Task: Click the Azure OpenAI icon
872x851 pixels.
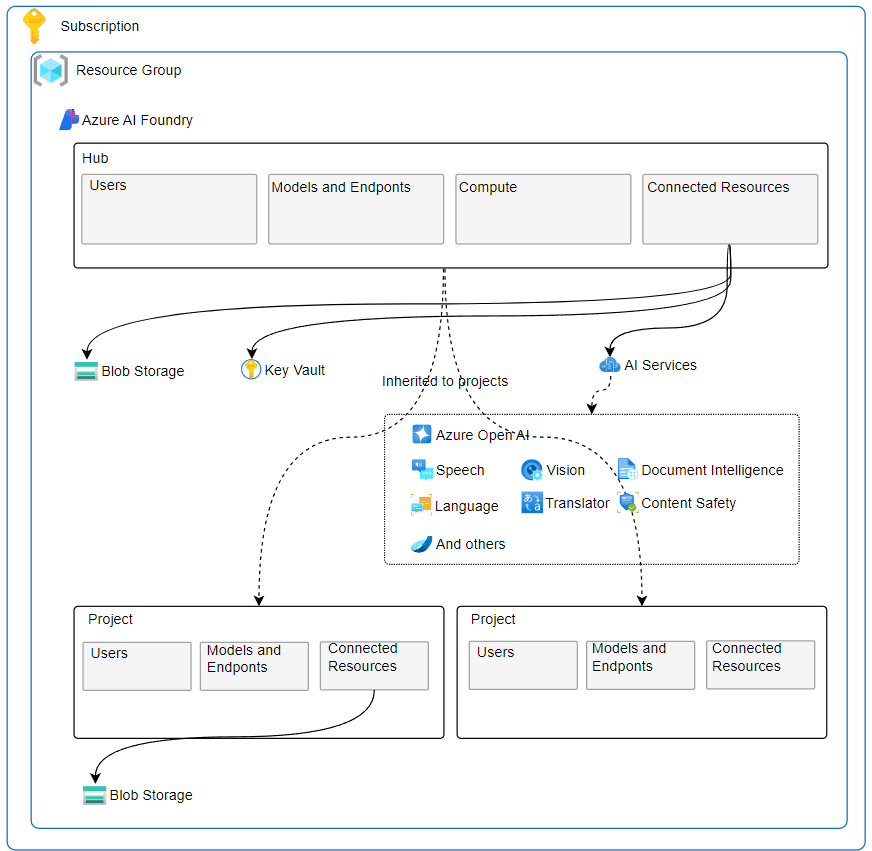Action: point(422,434)
